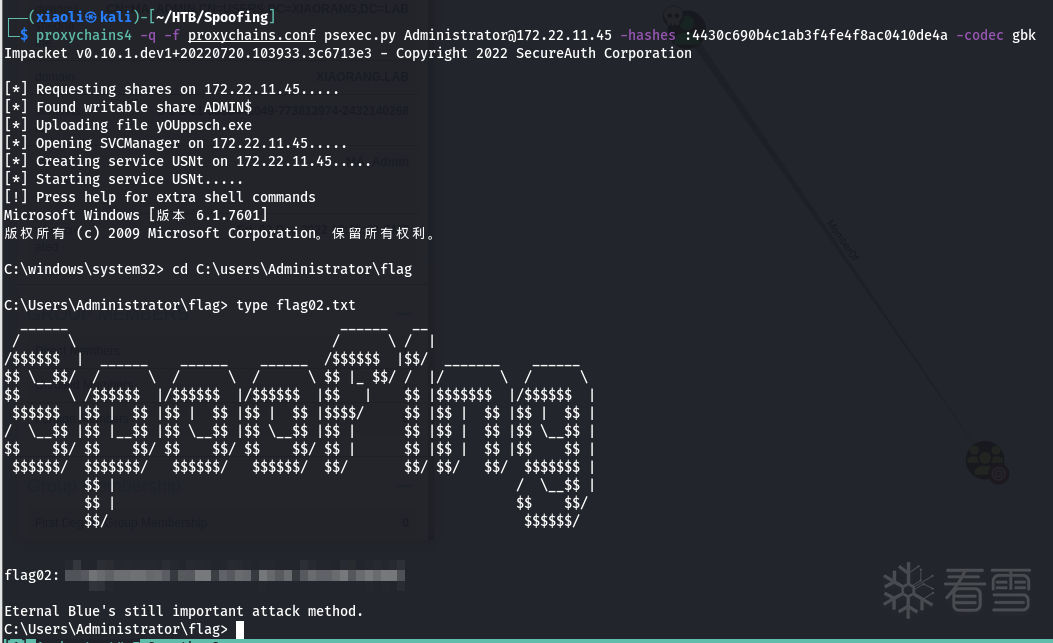The image size is (1053, 643).
Task: Select the BloodHound group node icon at bottom right
Action: [x=987, y=461]
